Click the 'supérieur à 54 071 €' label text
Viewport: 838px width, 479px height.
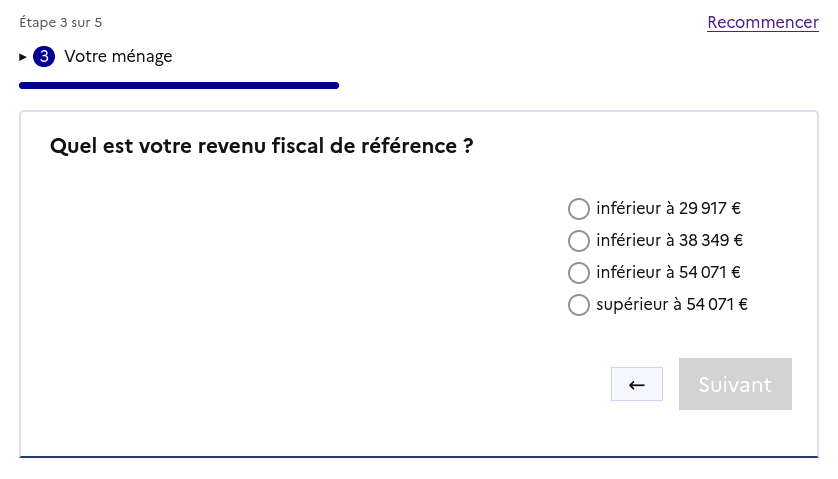[x=672, y=305]
